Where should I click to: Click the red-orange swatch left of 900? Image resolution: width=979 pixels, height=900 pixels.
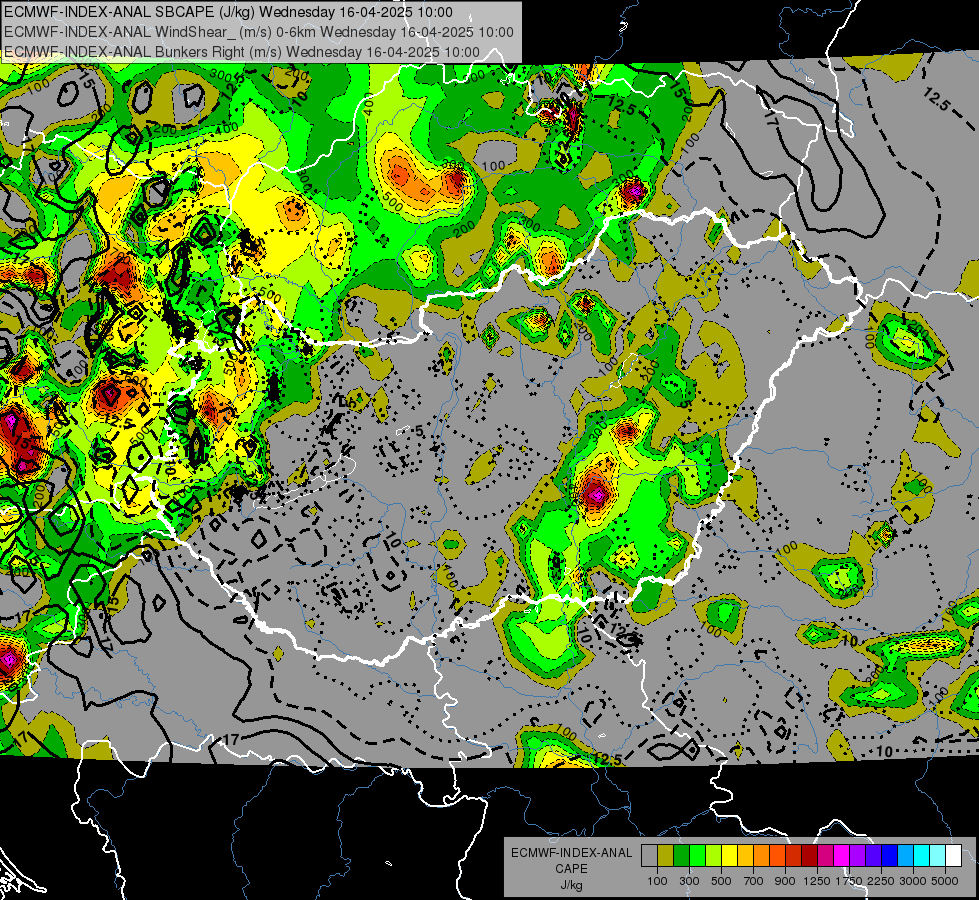click(777, 855)
